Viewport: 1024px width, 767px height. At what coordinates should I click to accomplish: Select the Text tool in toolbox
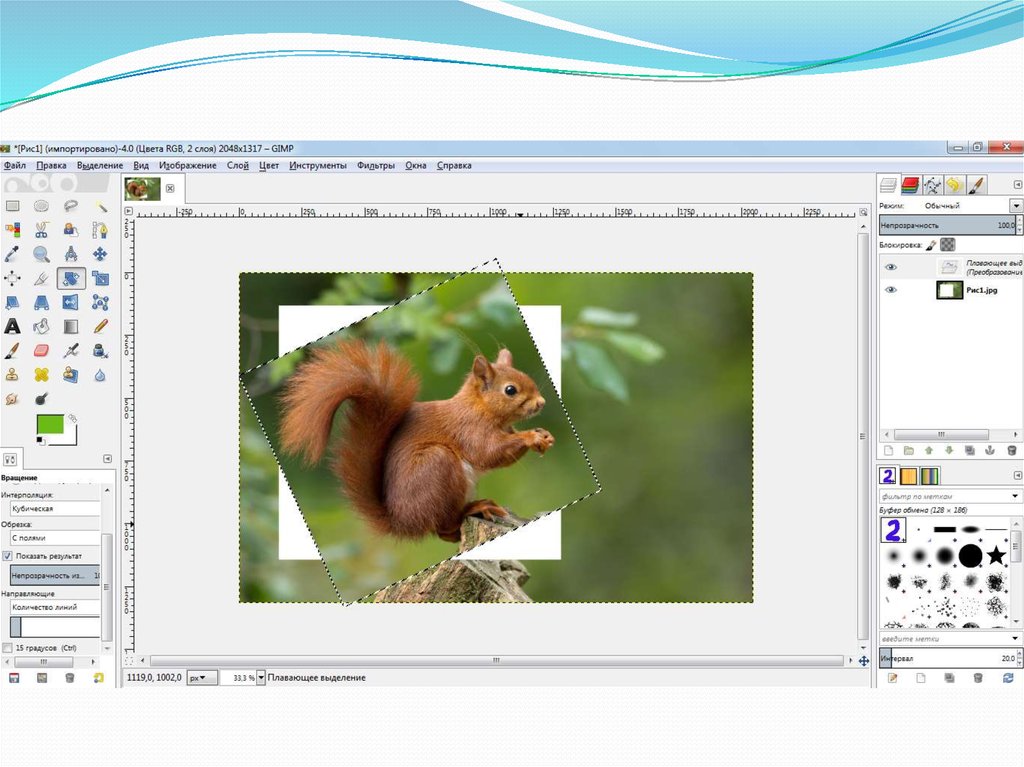12,326
